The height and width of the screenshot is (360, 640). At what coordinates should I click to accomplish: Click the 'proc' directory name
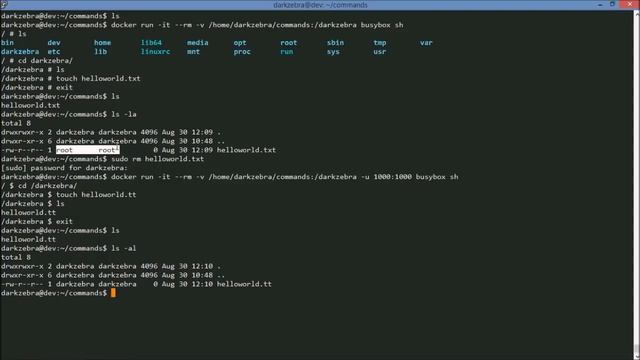coord(242,51)
